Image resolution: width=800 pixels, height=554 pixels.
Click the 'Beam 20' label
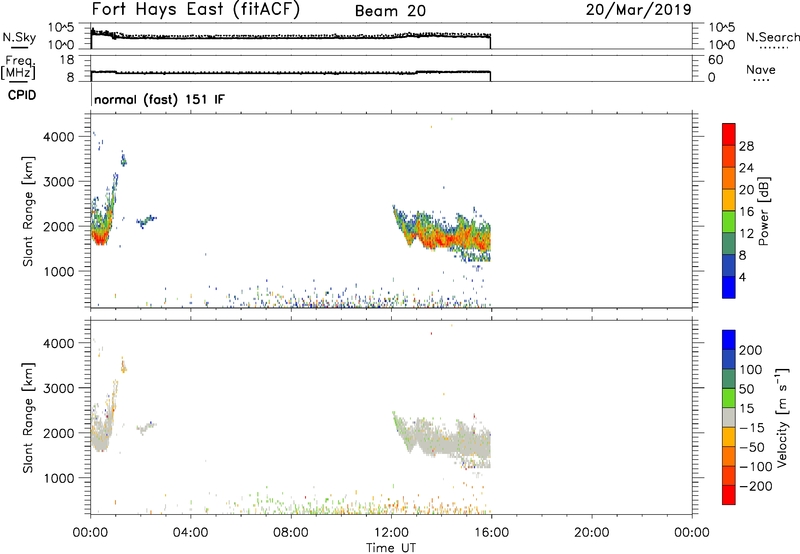point(390,11)
